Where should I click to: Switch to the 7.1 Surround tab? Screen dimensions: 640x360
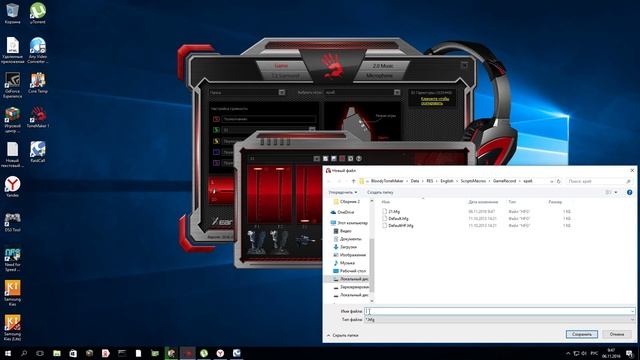click(x=286, y=76)
